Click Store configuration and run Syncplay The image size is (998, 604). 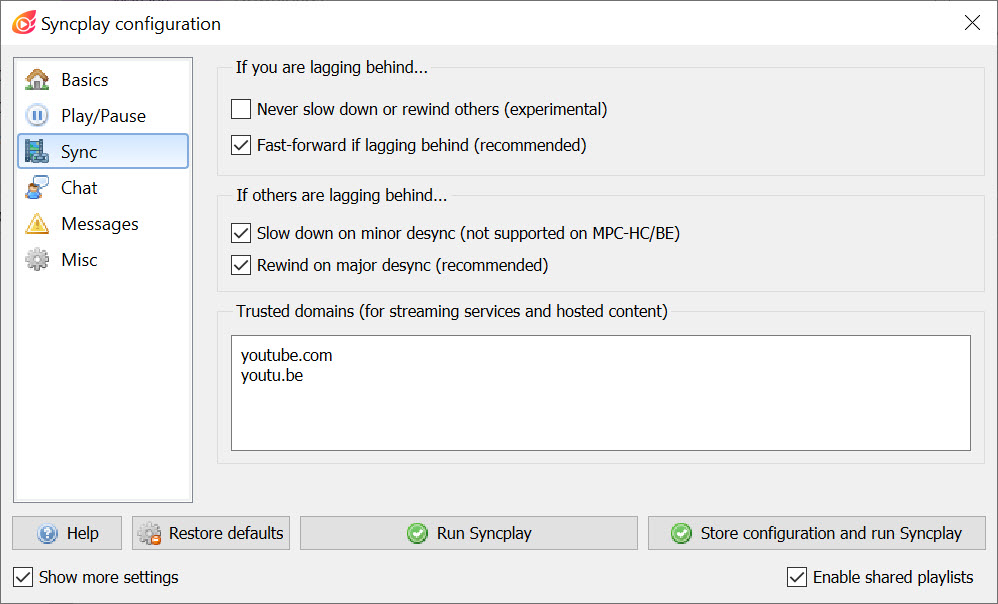817,533
